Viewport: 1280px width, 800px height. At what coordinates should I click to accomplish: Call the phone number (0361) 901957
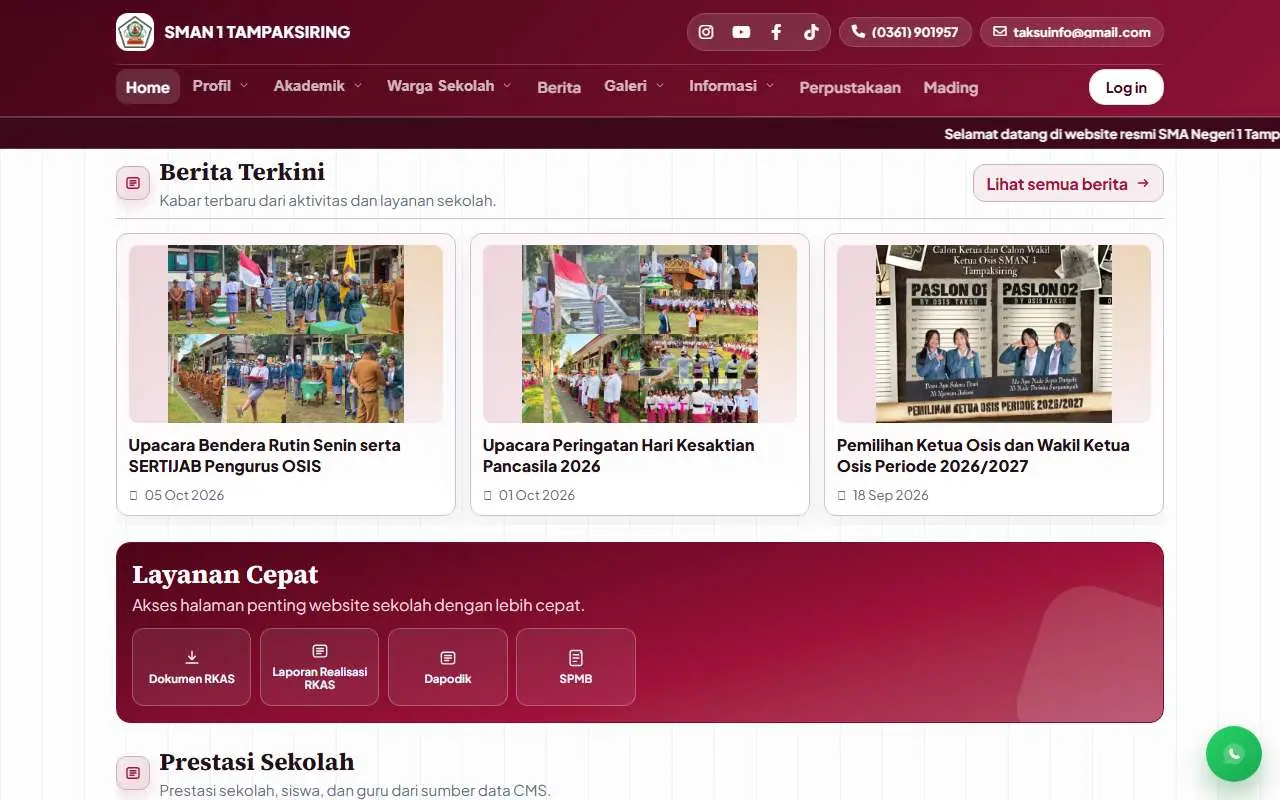pyautogui.click(x=905, y=32)
